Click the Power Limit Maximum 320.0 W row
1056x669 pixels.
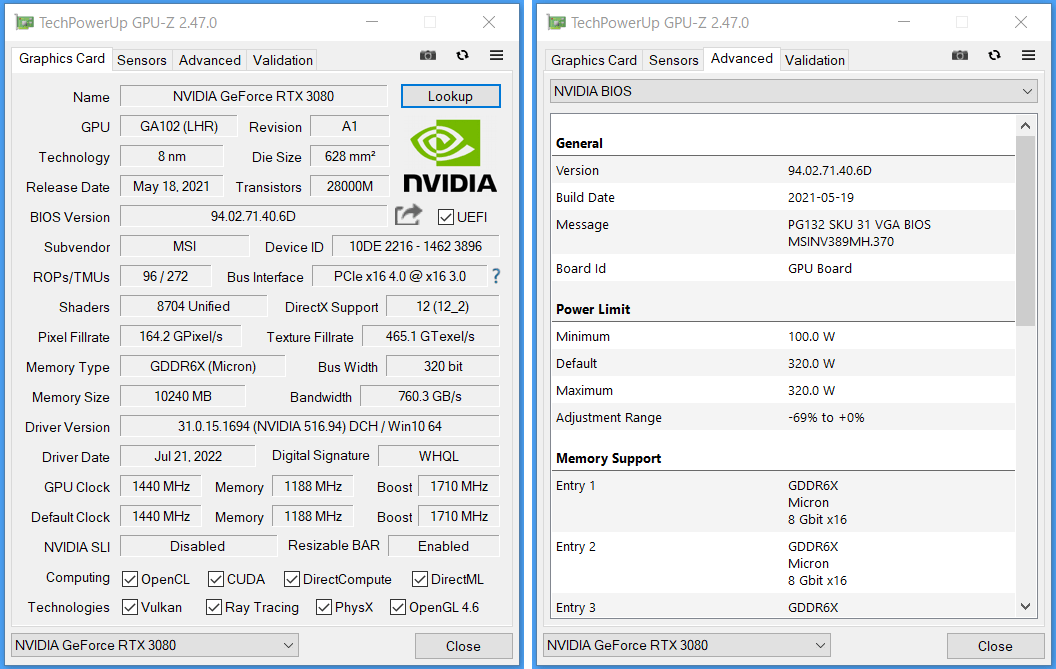click(x=783, y=390)
